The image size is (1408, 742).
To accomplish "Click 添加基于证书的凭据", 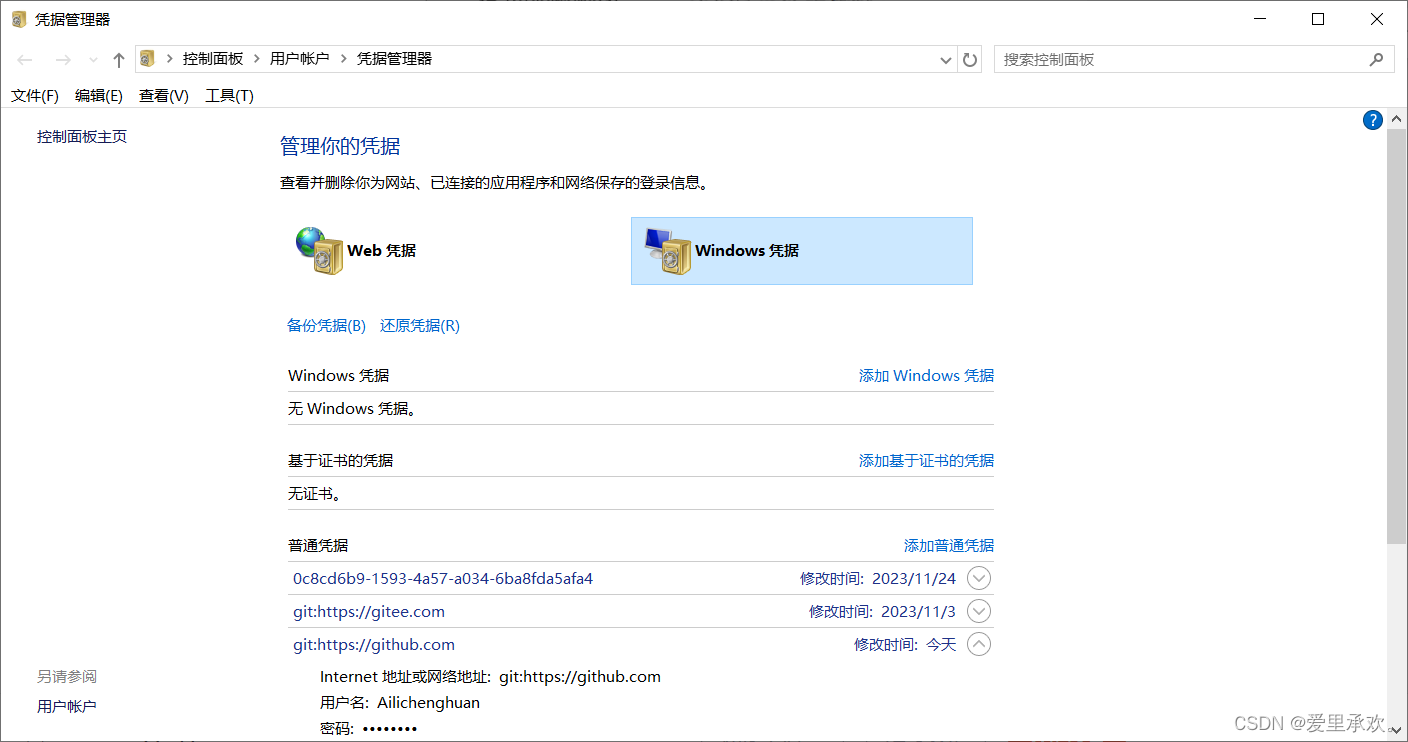I will 926,461.
